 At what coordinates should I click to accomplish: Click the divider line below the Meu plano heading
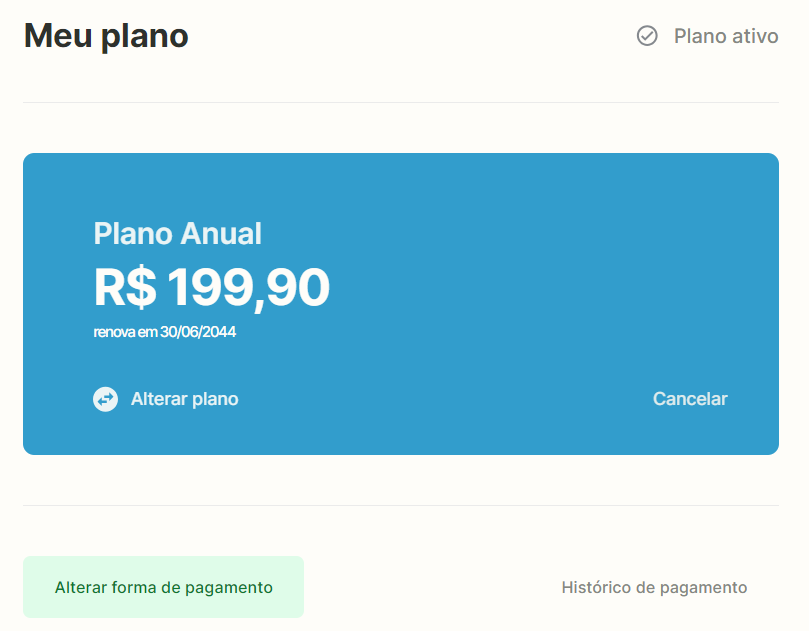click(x=401, y=102)
